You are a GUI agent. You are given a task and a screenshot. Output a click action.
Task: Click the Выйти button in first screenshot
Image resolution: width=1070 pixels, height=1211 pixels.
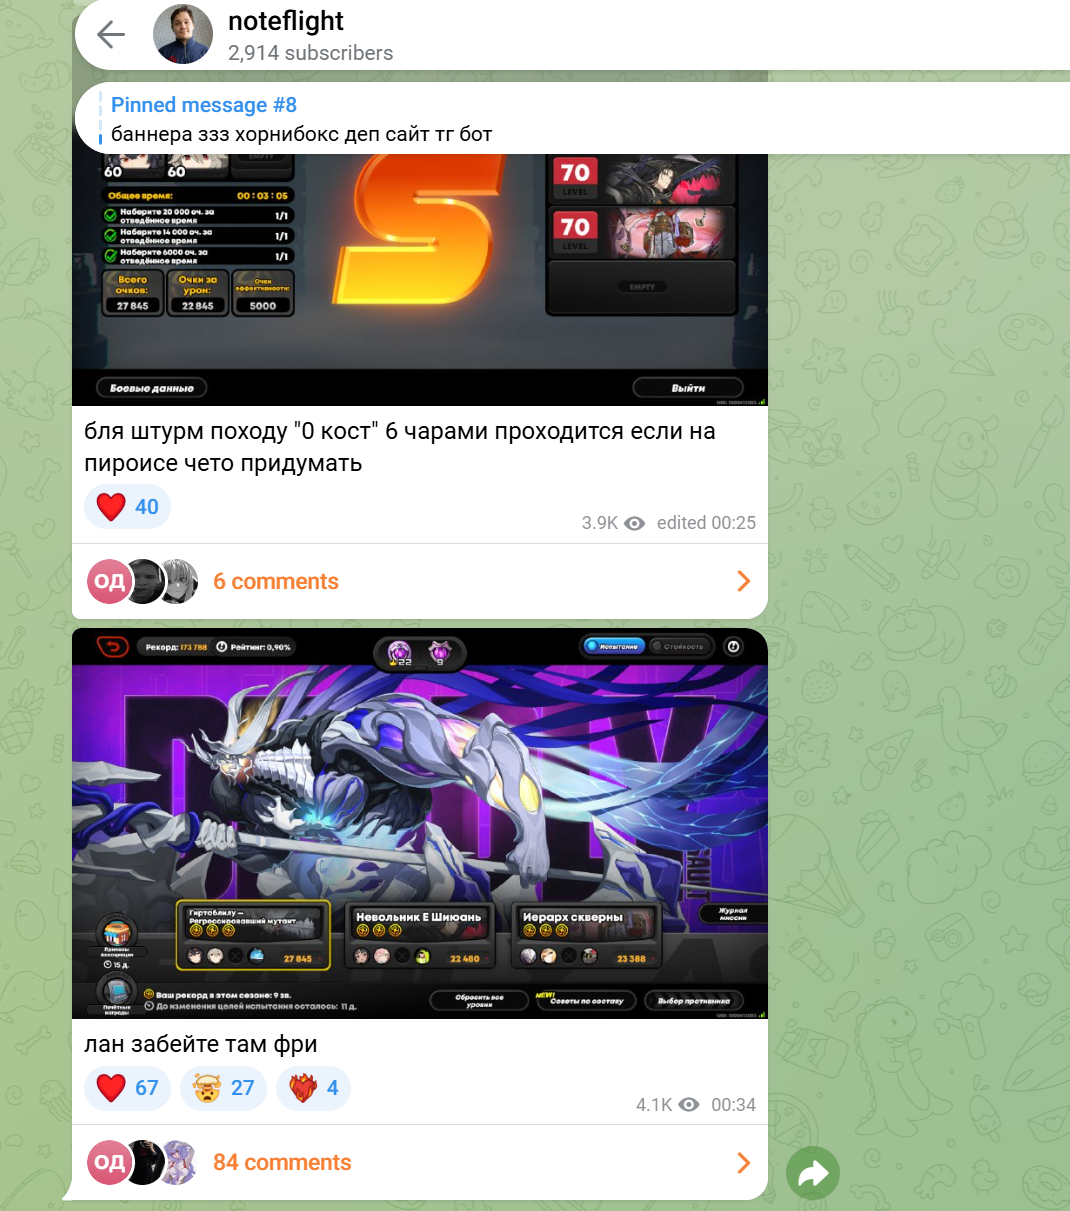pos(688,388)
